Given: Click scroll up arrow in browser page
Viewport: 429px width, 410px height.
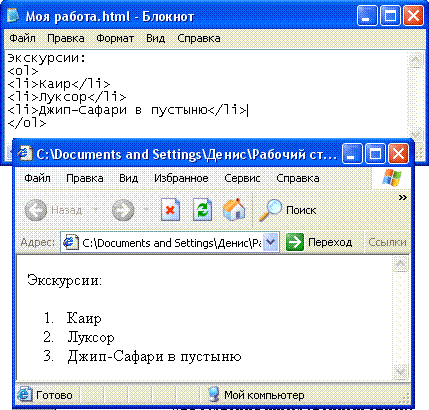Looking at the screenshot, I should click(400, 264).
